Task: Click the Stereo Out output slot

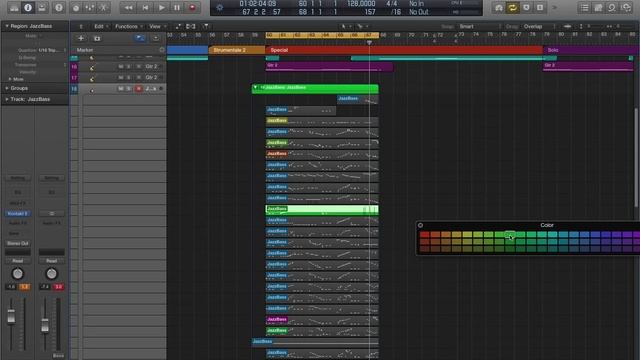Action: tap(18, 243)
